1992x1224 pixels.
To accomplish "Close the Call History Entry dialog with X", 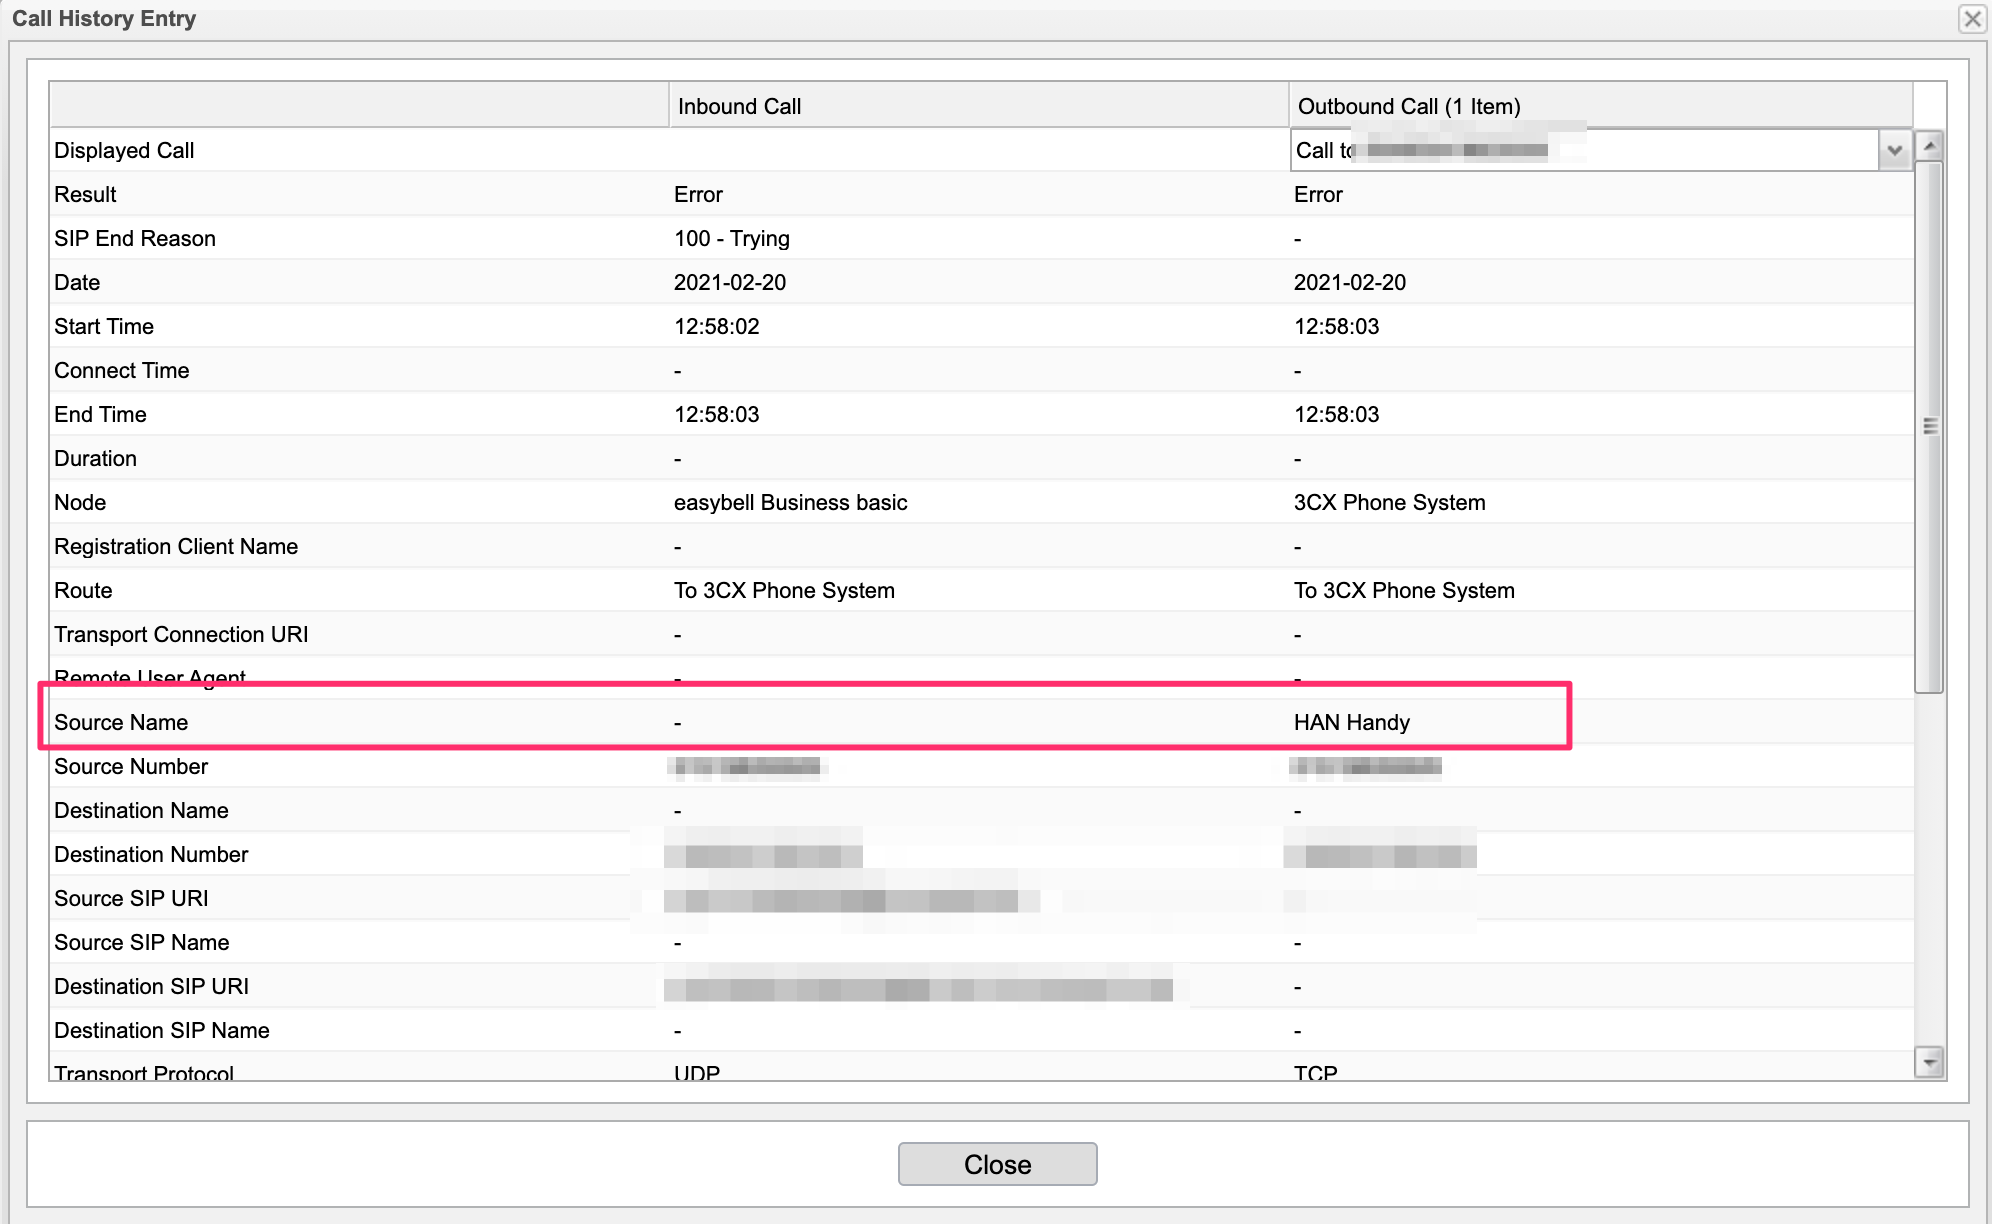I will pyautogui.click(x=1971, y=19).
